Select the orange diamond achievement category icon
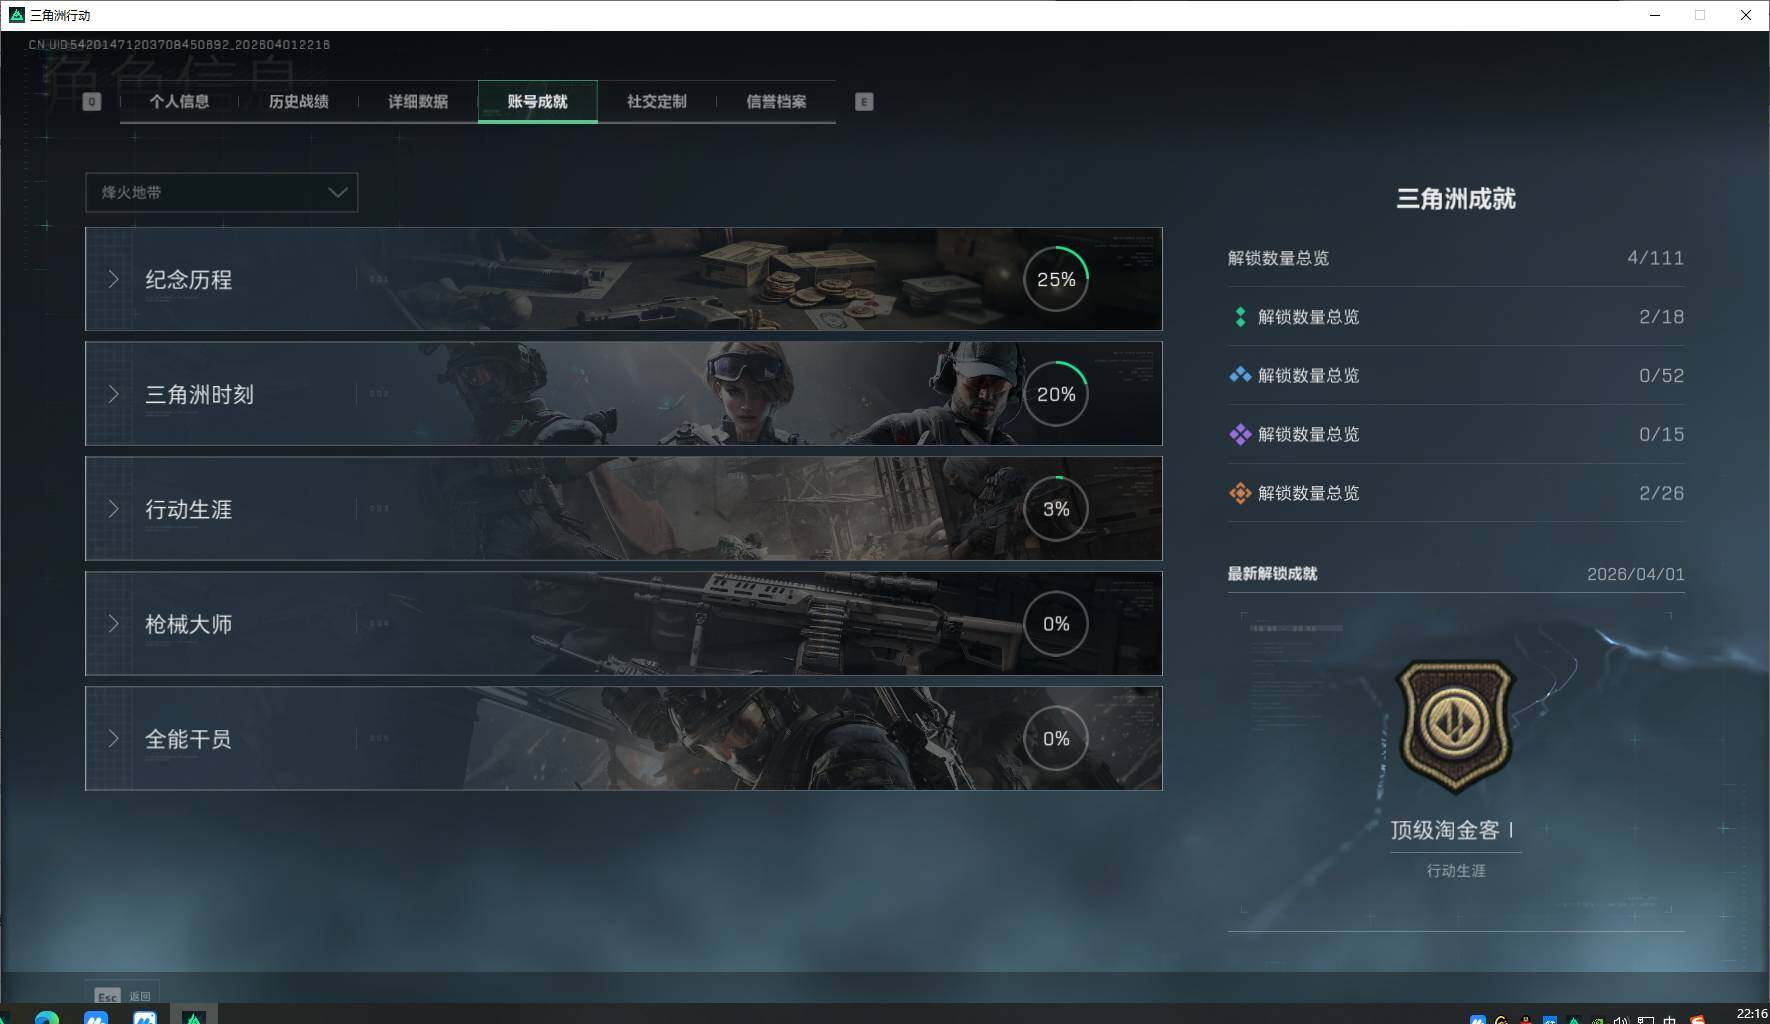This screenshot has width=1770, height=1024. point(1238,493)
